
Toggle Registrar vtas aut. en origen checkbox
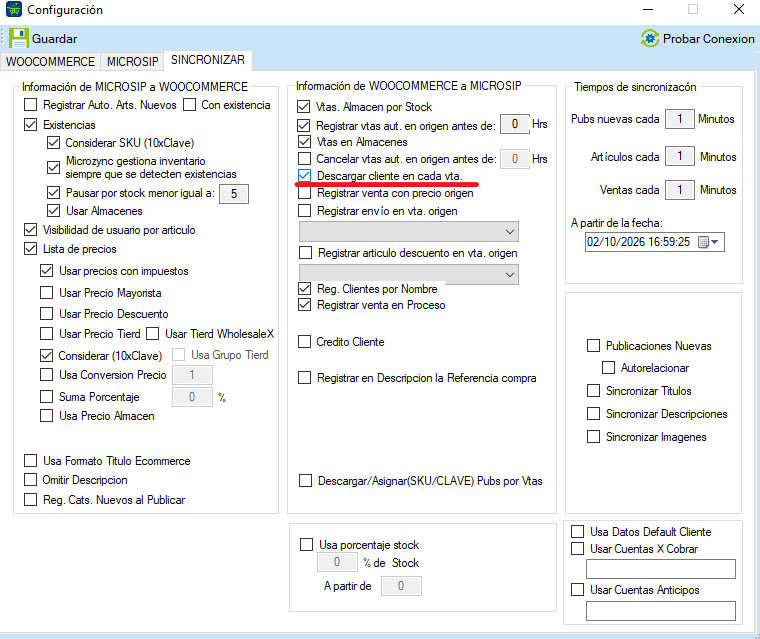[304, 126]
